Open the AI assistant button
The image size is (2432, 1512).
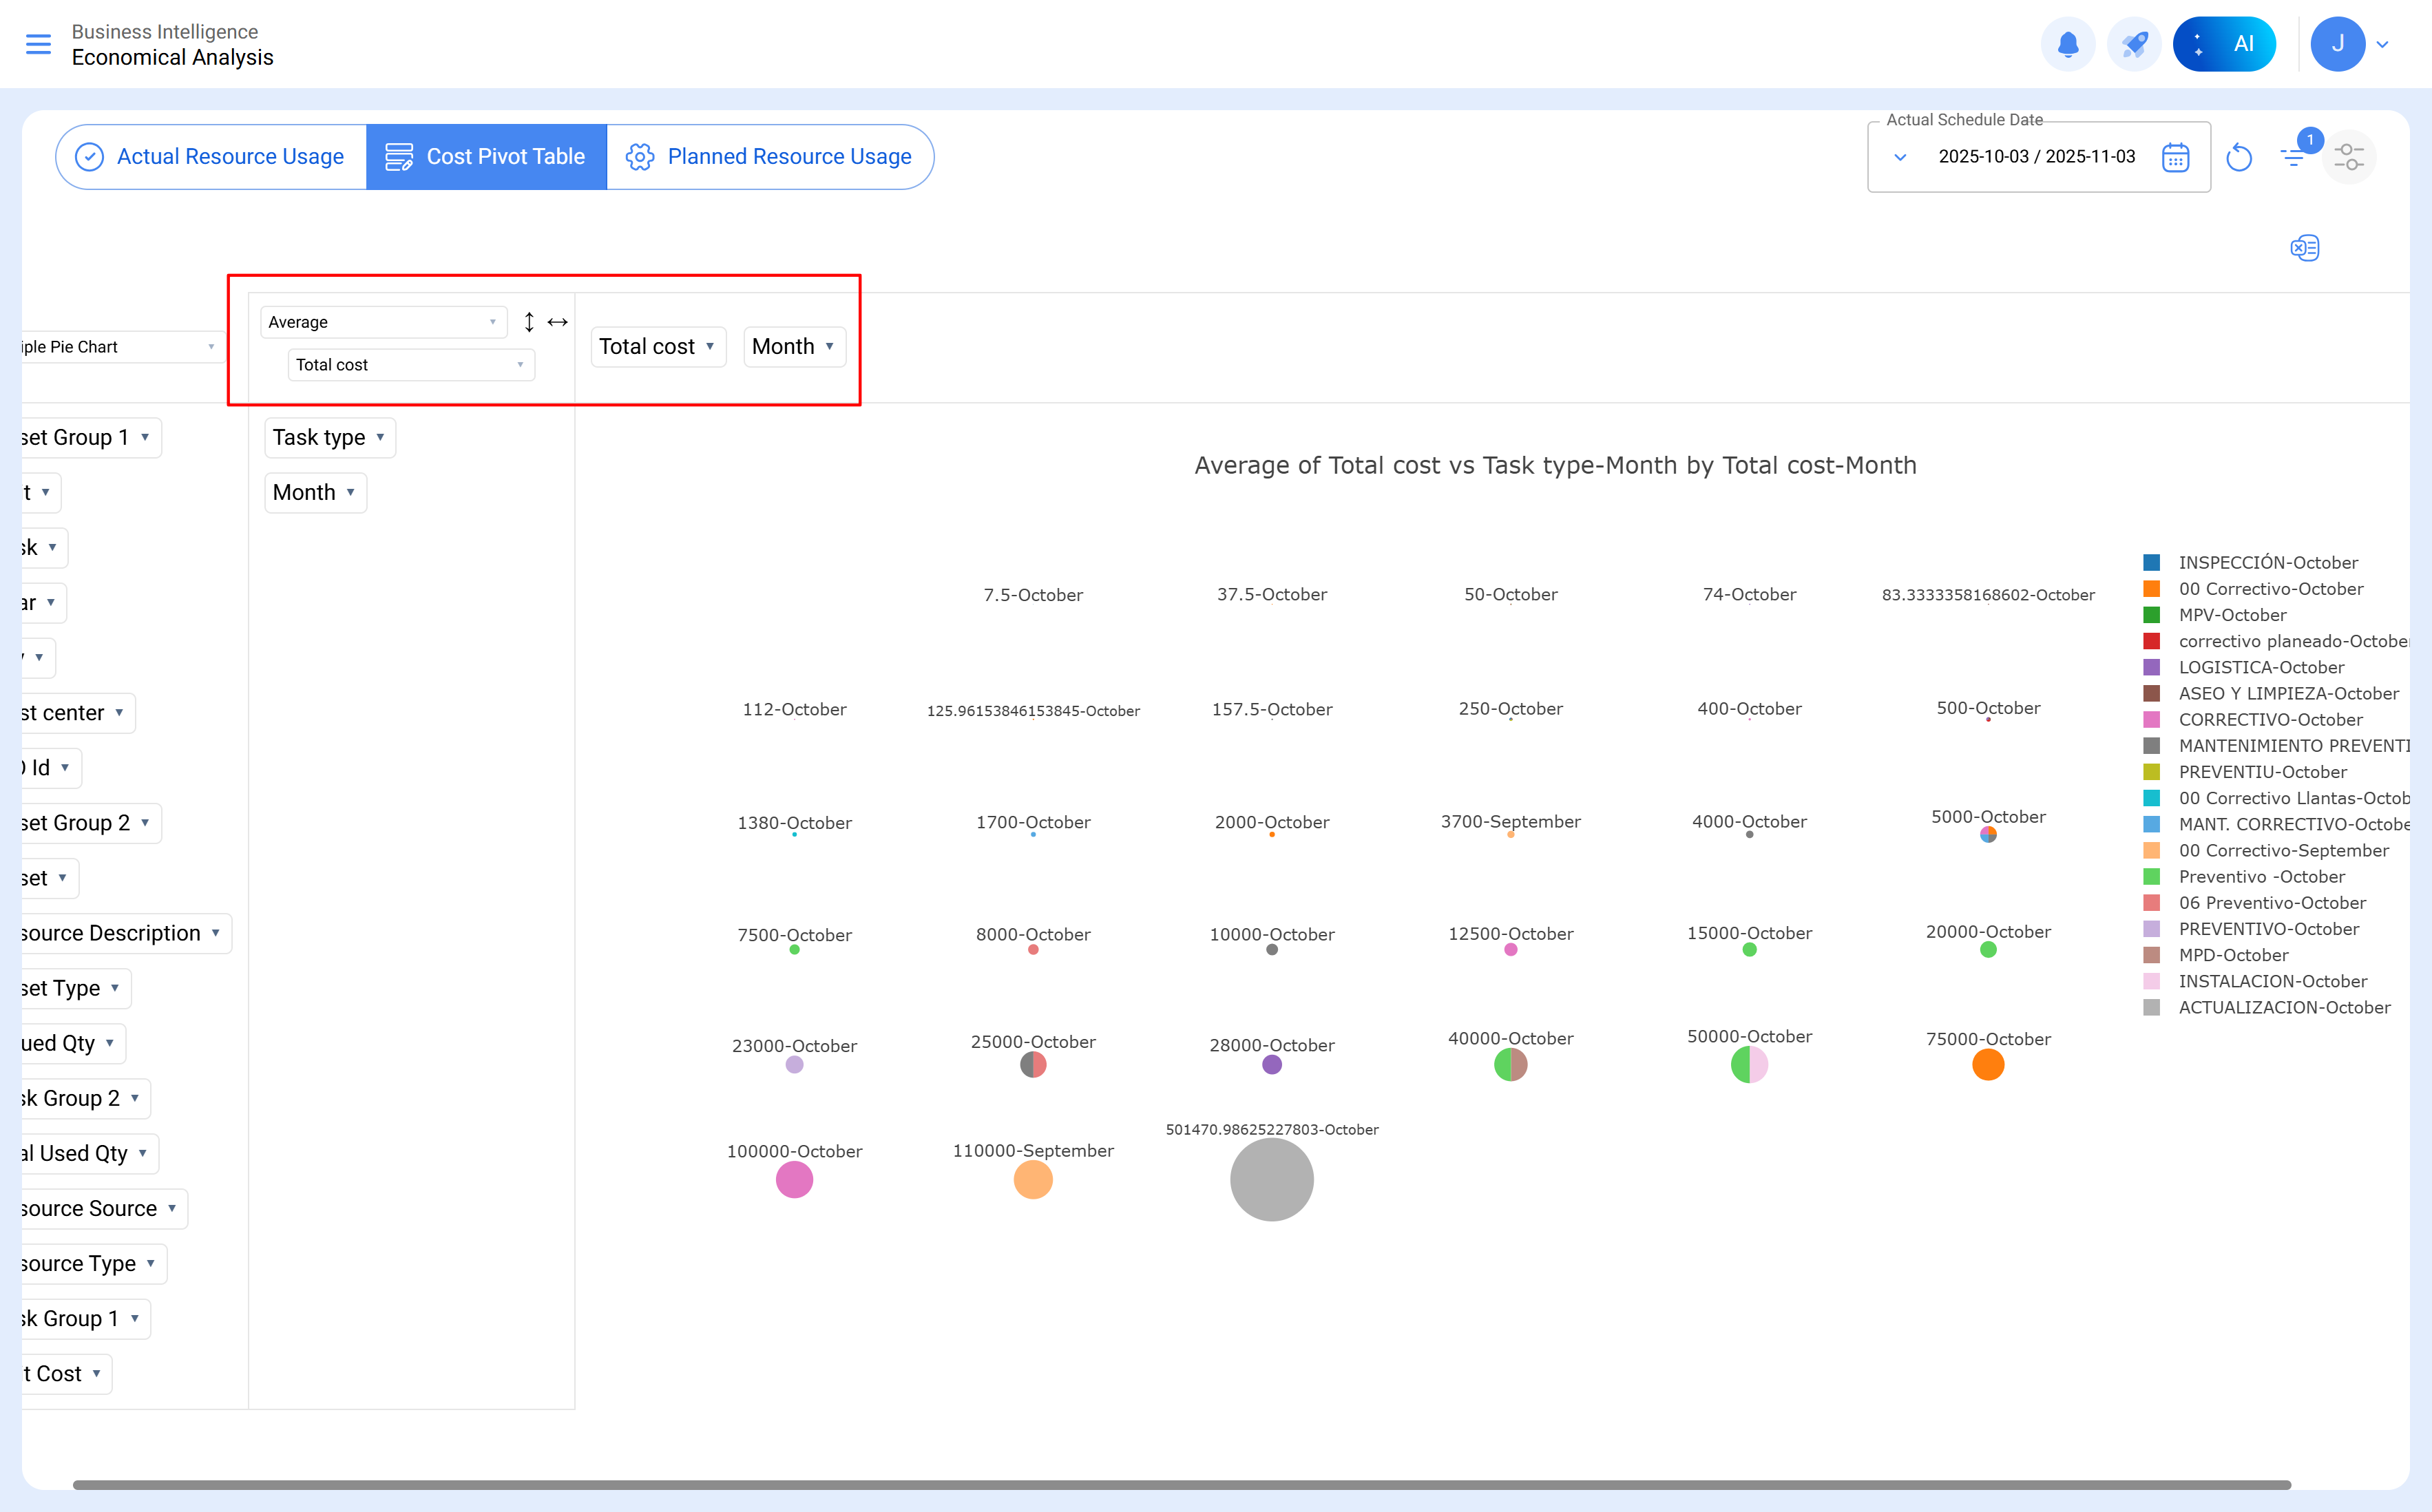point(2224,44)
